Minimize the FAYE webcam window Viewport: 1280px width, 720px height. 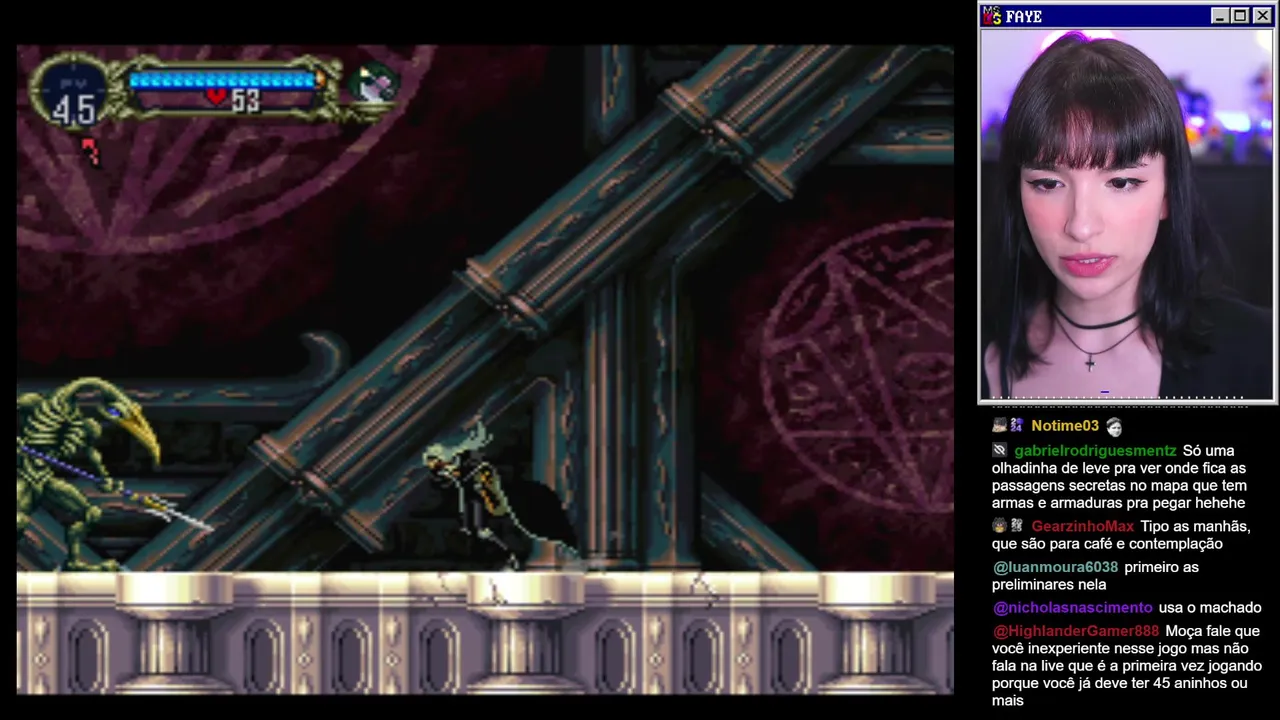click(1219, 15)
